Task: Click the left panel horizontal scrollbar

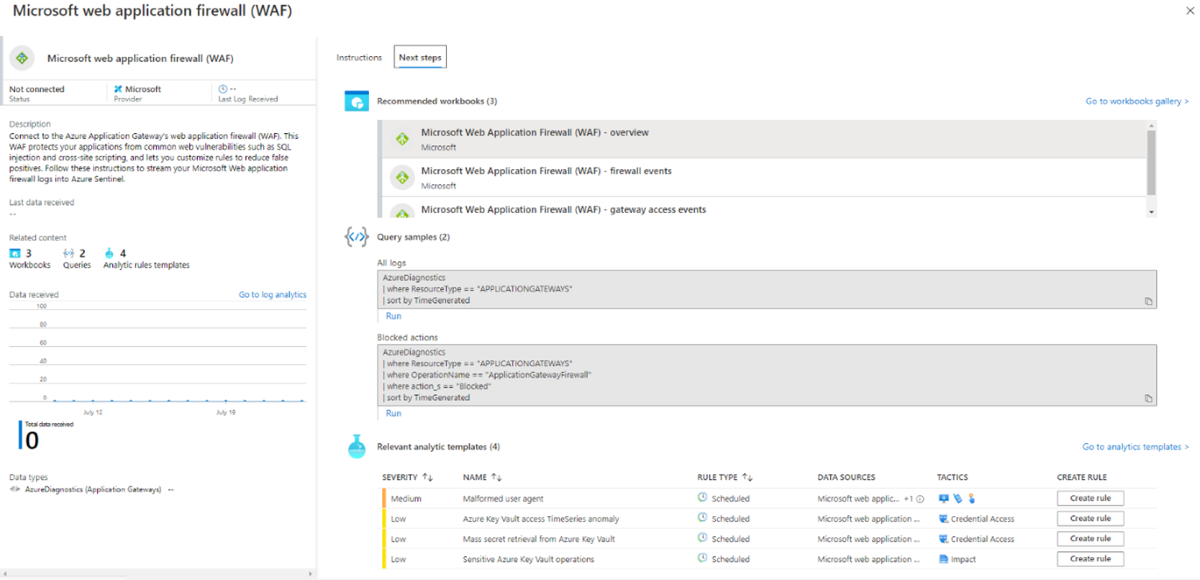Action: 157,575
